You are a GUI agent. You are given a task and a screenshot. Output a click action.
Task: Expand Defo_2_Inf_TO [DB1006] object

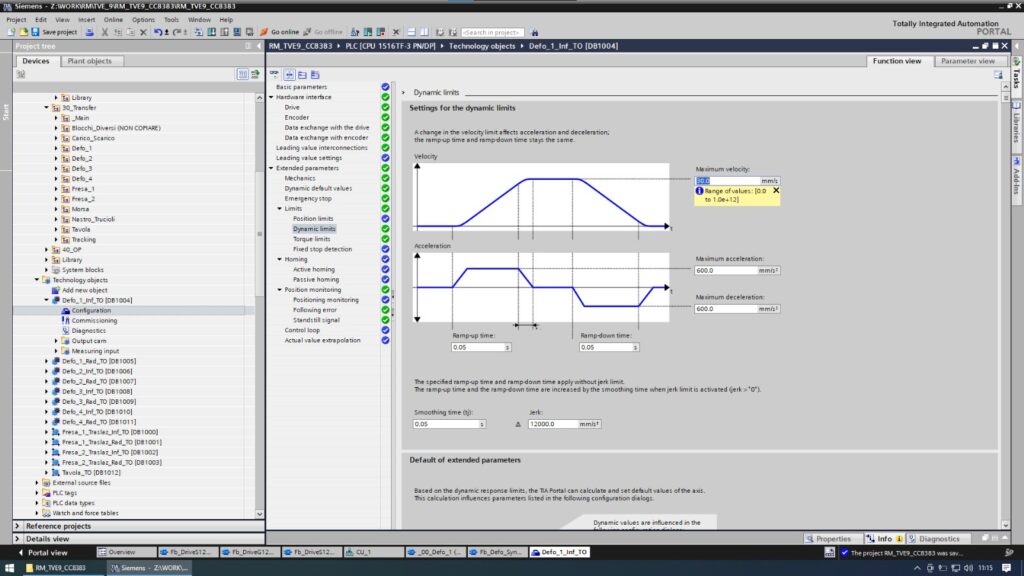pos(46,371)
